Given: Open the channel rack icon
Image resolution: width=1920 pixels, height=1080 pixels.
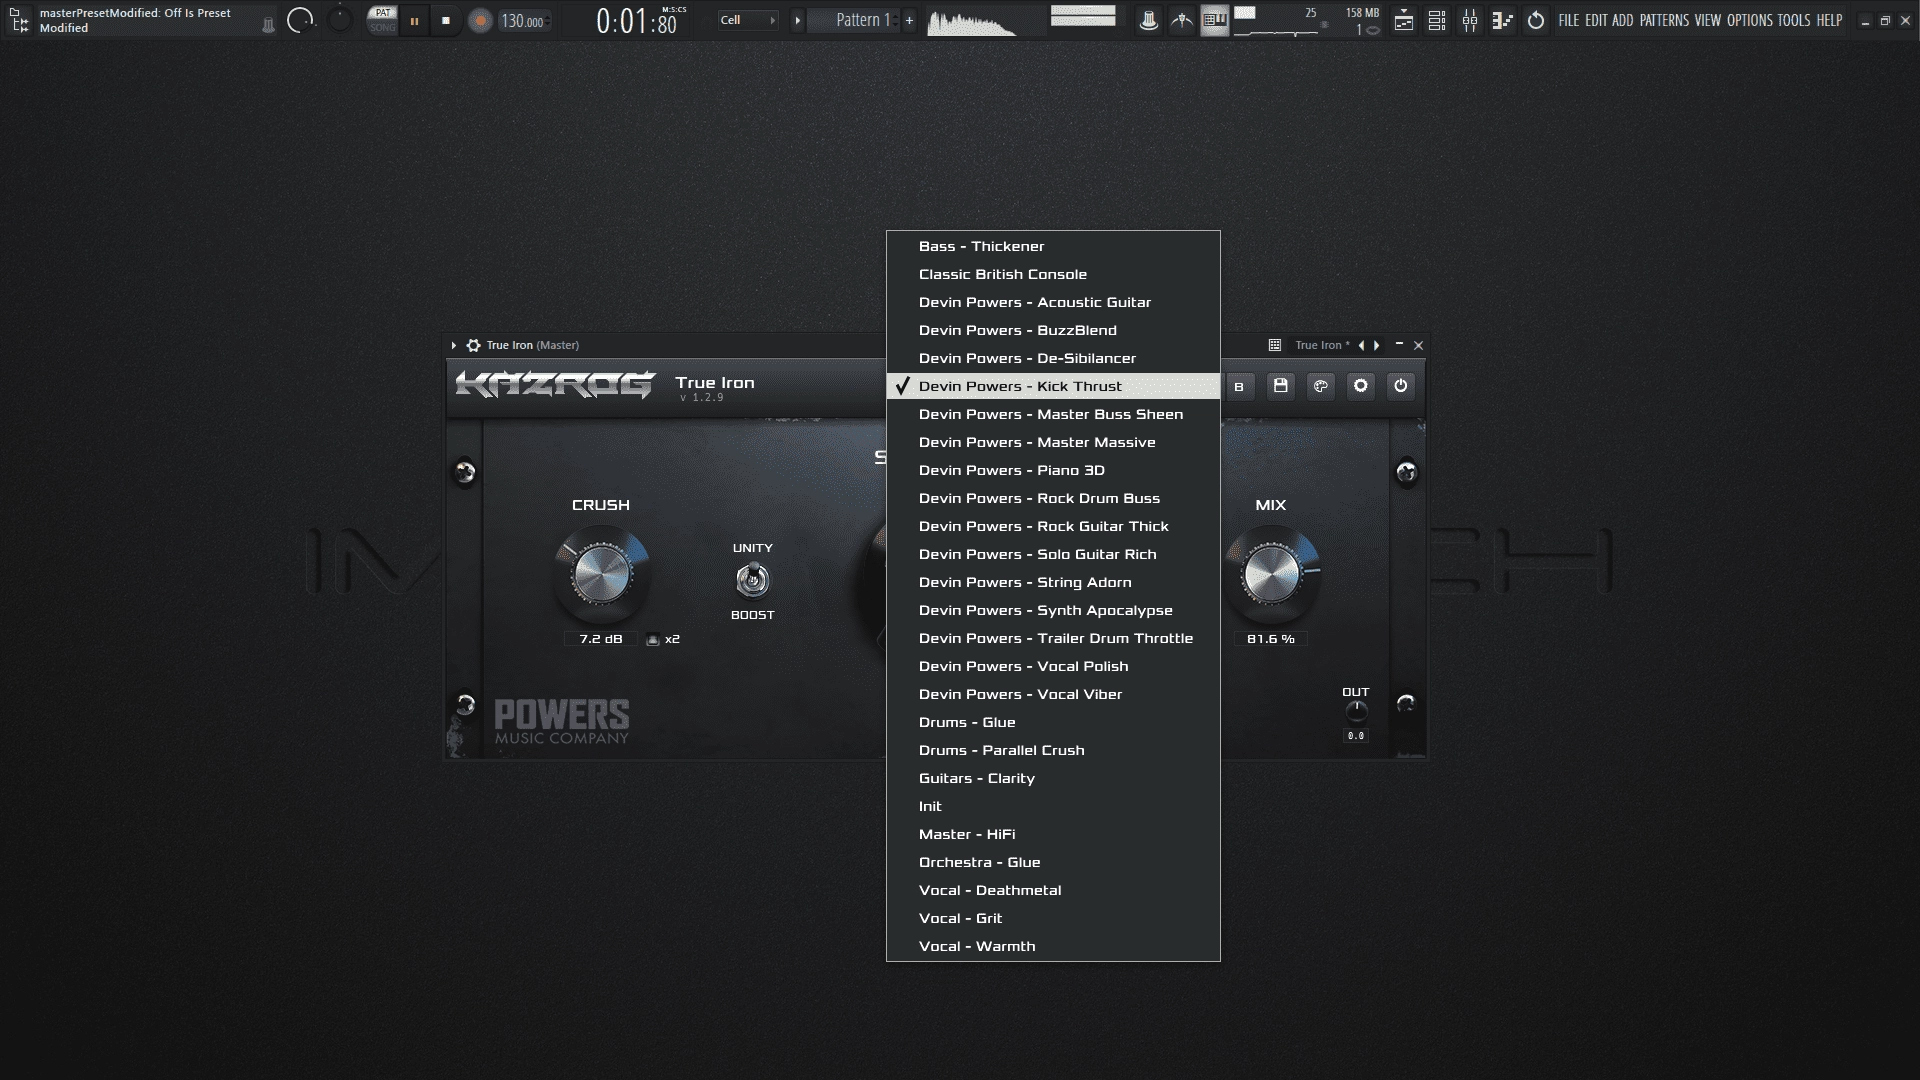Looking at the screenshot, I should [x=1437, y=20].
